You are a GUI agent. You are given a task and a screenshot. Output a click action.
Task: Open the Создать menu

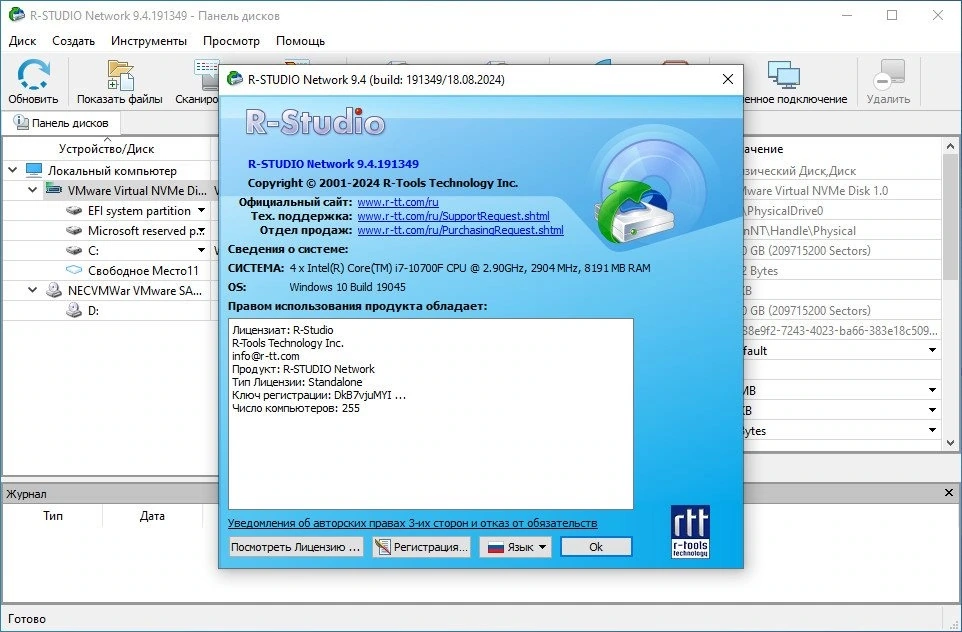click(74, 41)
